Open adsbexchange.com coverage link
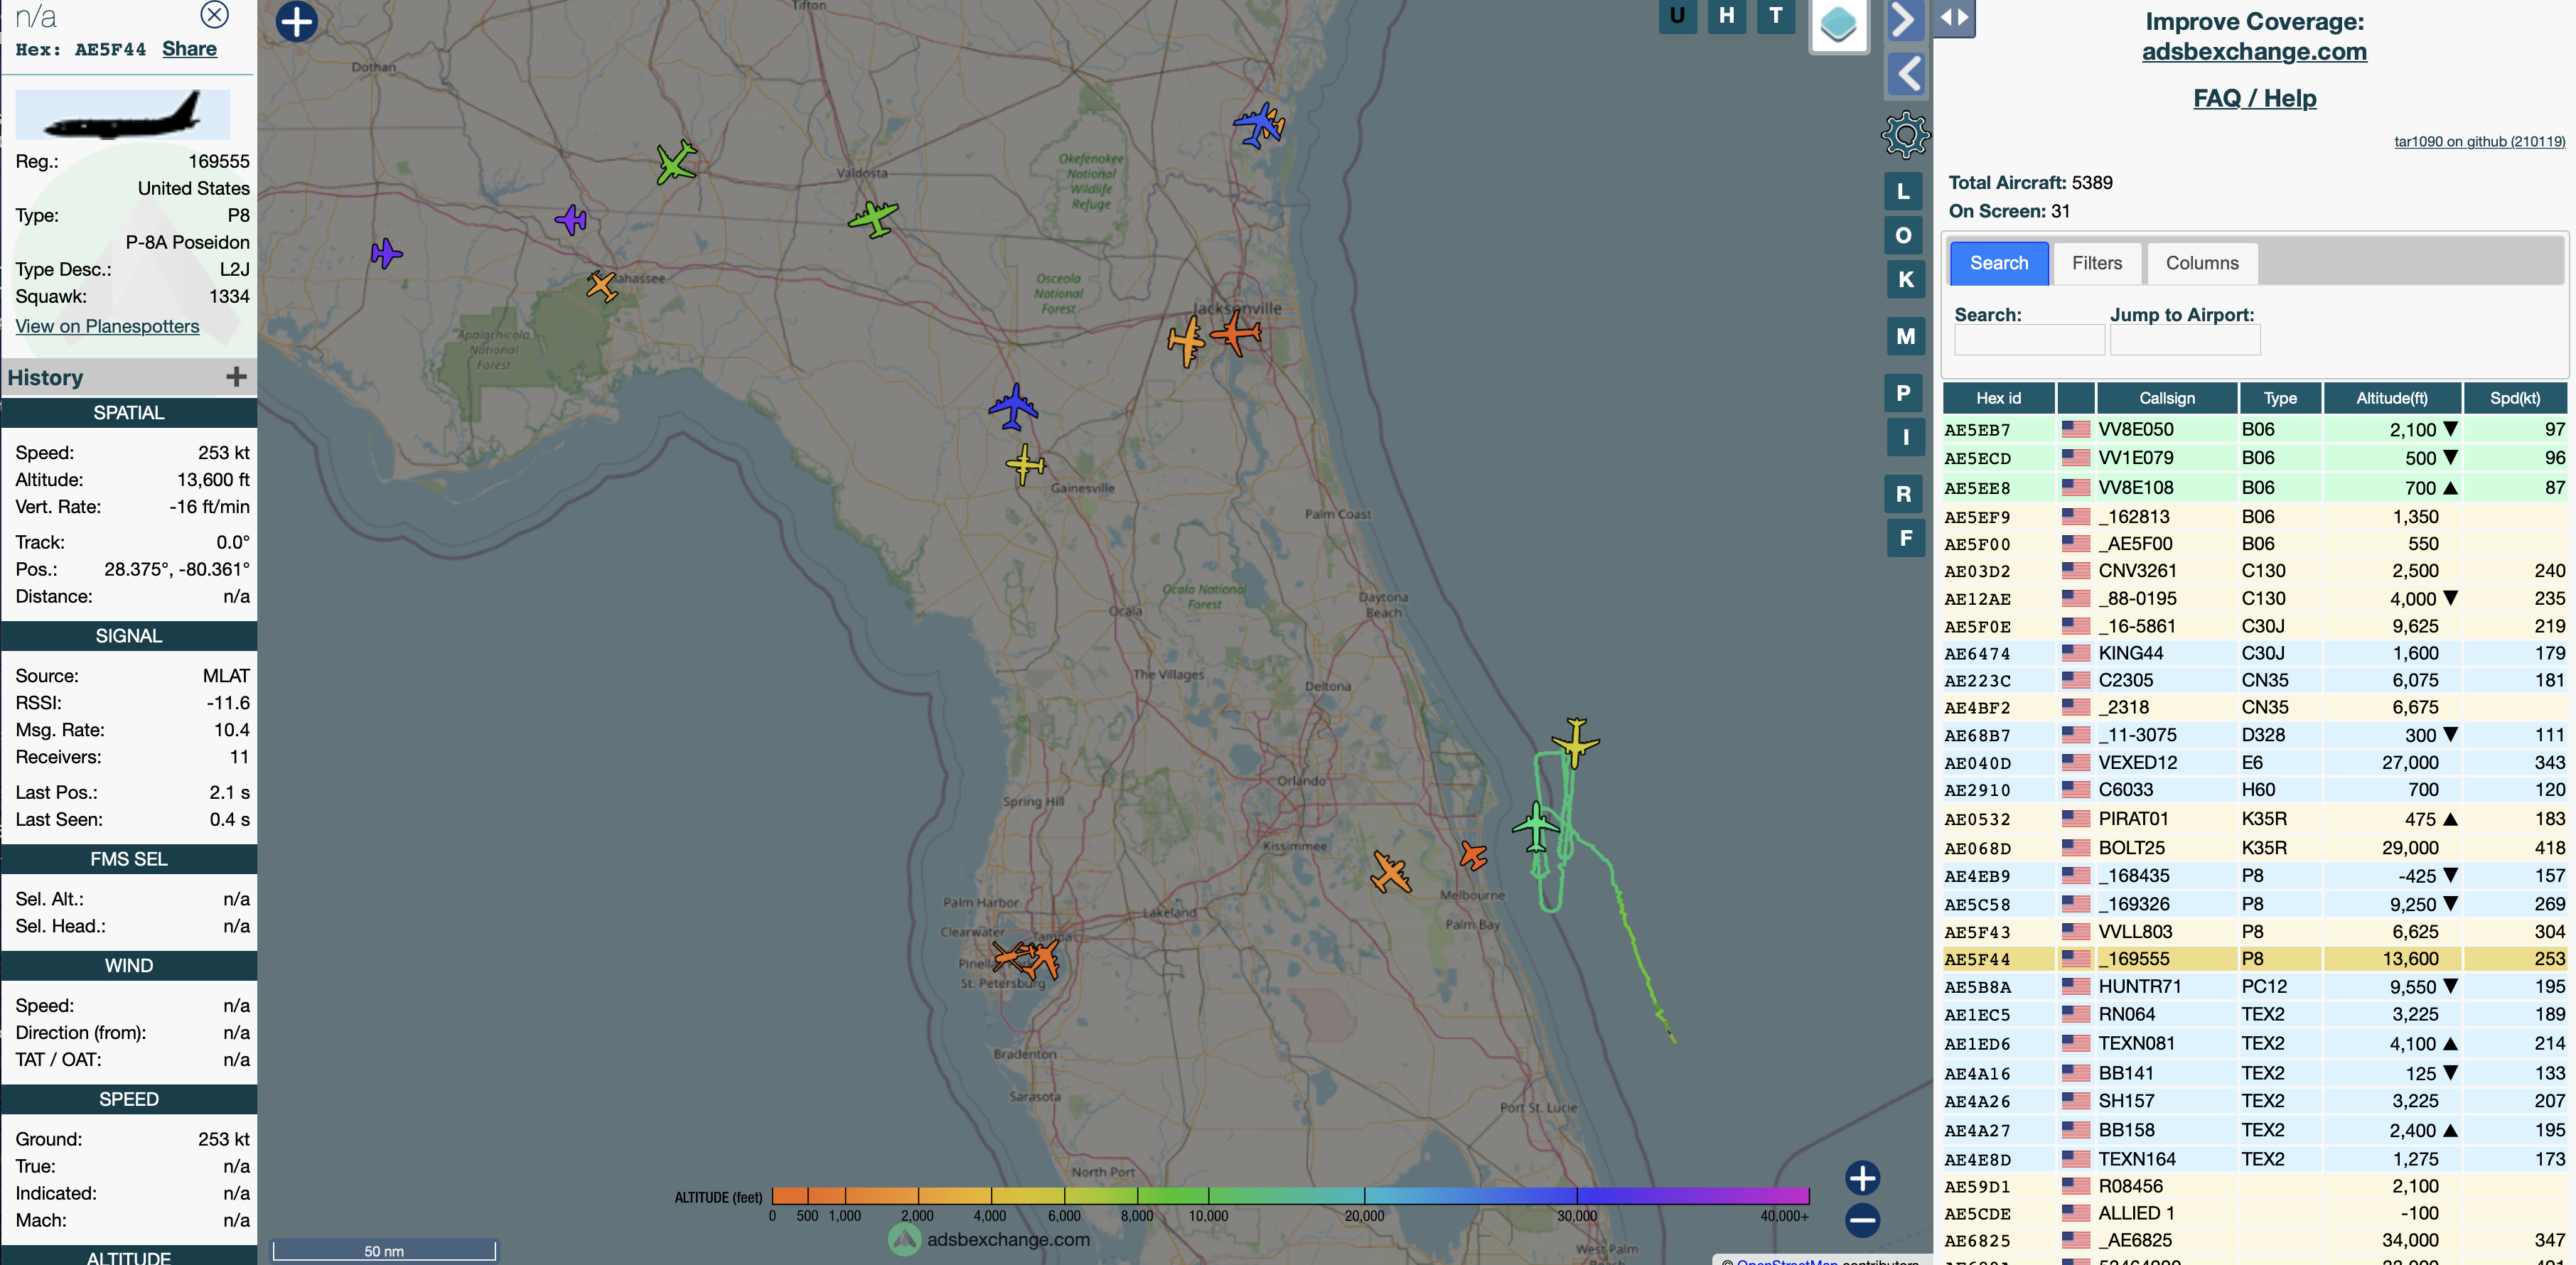This screenshot has height=1265, width=2576. [x=2254, y=52]
